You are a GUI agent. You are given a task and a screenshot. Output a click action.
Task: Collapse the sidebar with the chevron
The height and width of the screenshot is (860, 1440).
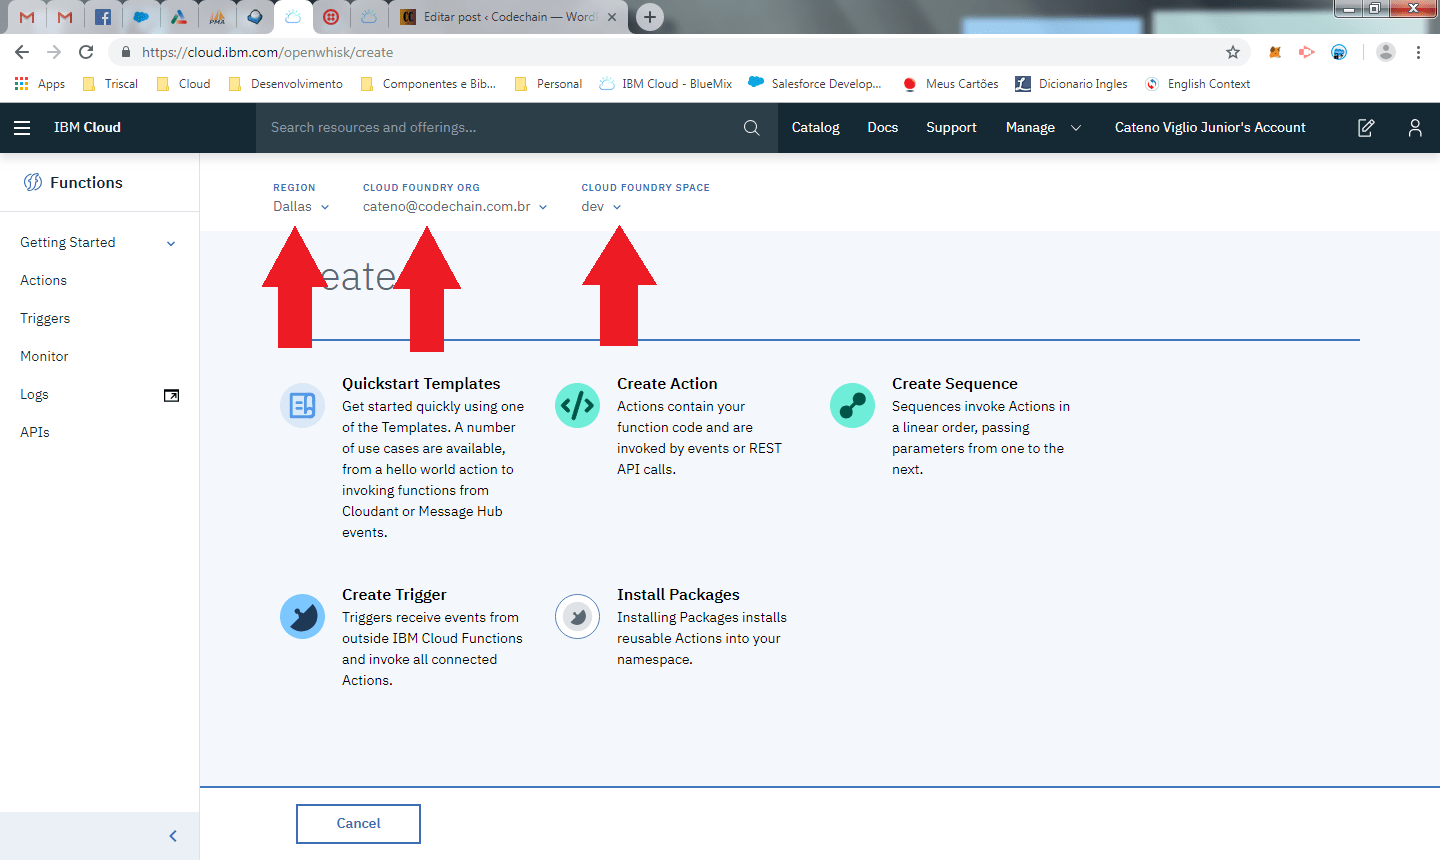(x=173, y=836)
